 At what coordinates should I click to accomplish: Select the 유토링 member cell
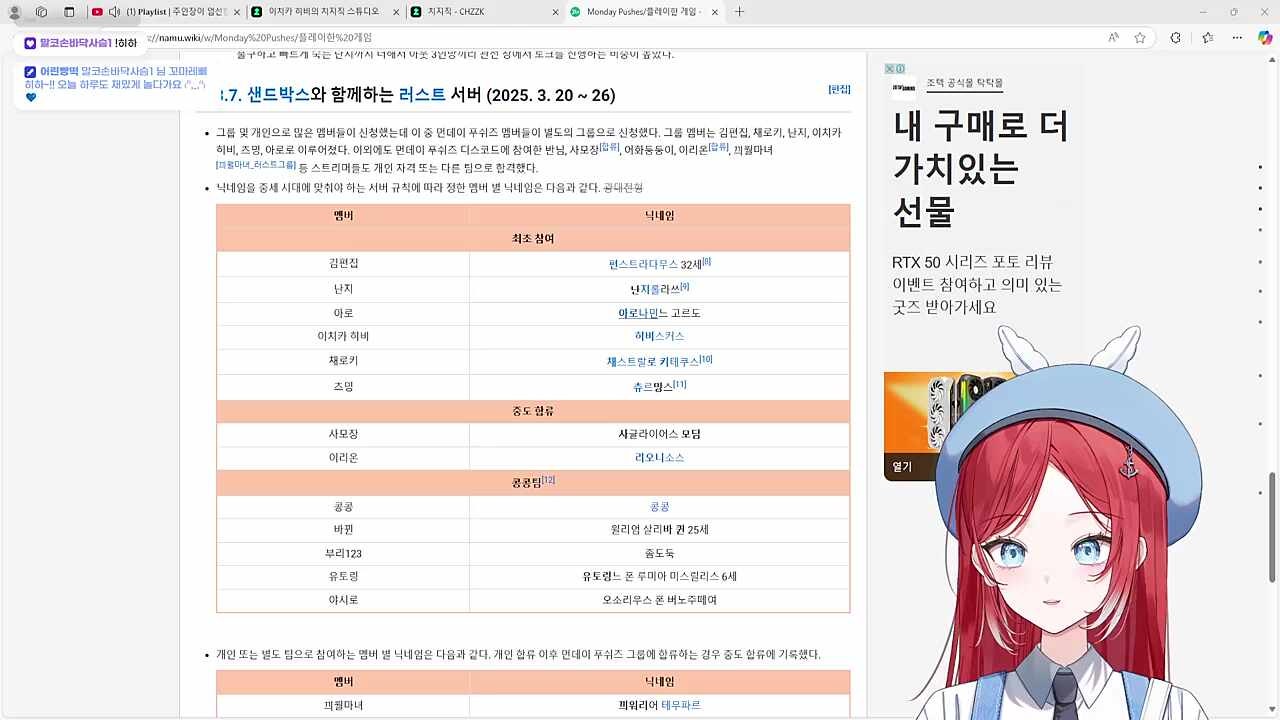point(343,576)
